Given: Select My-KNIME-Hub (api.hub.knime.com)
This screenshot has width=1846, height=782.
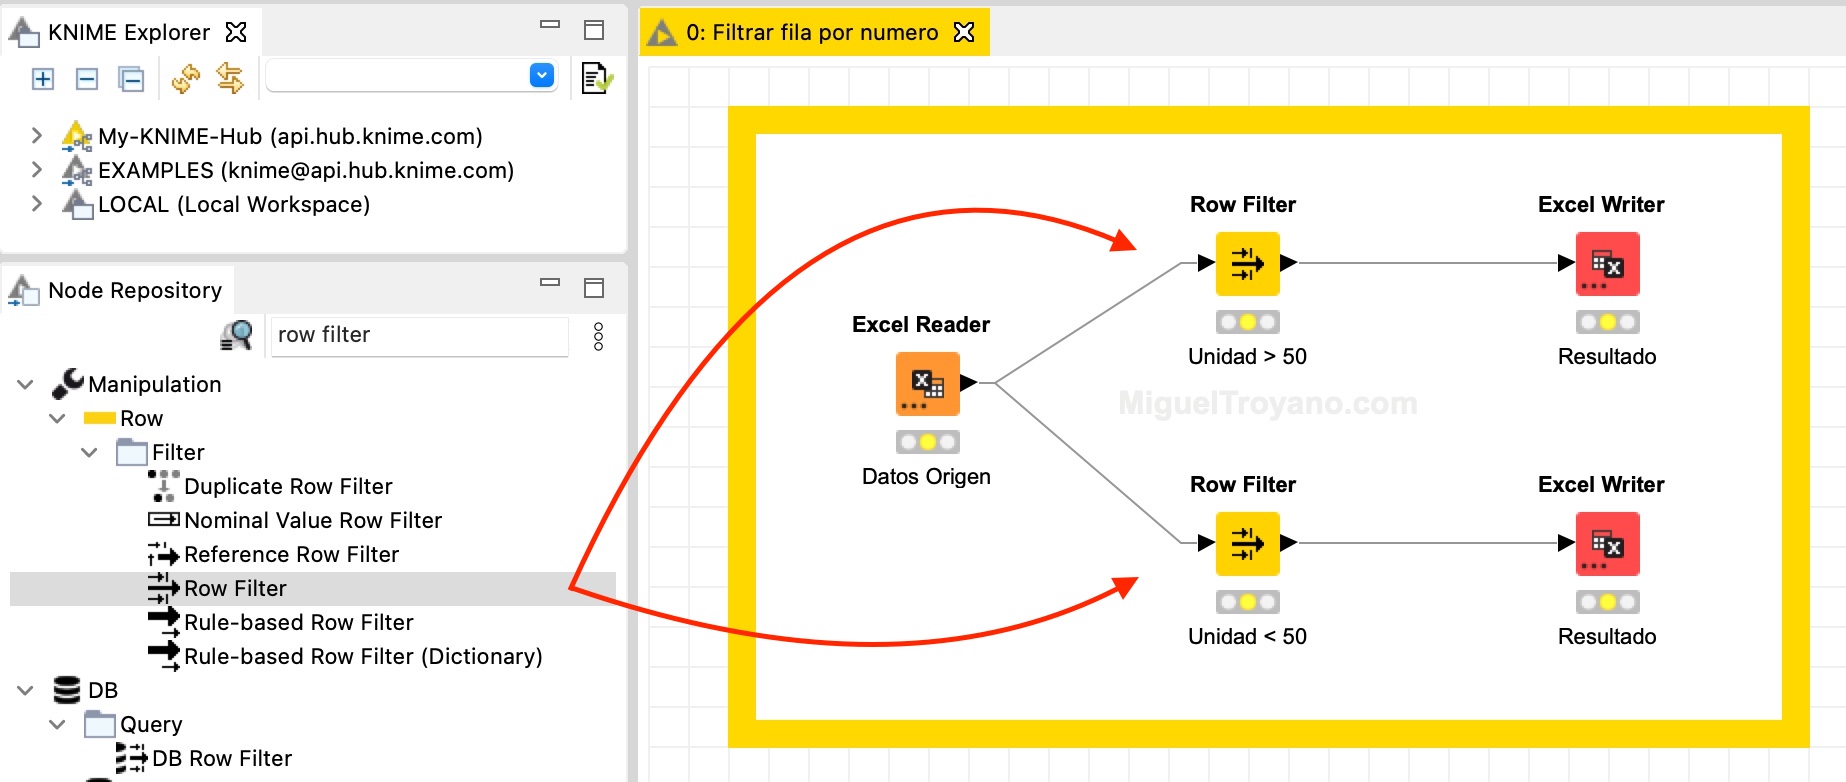Looking at the screenshot, I should [x=290, y=136].
